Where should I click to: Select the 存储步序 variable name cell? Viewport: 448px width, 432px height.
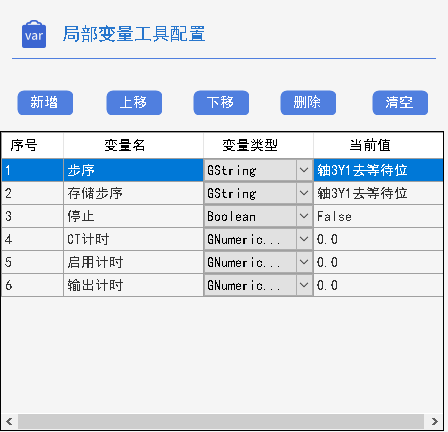[133, 193]
